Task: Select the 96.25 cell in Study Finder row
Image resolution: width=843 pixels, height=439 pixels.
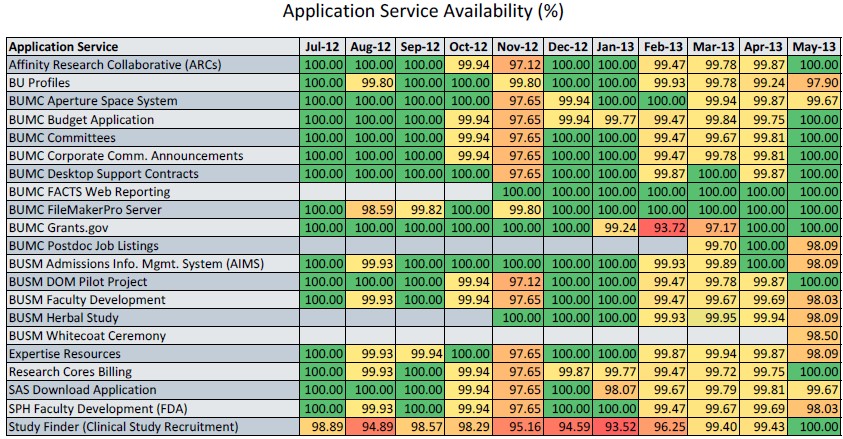Action: [x=663, y=427]
